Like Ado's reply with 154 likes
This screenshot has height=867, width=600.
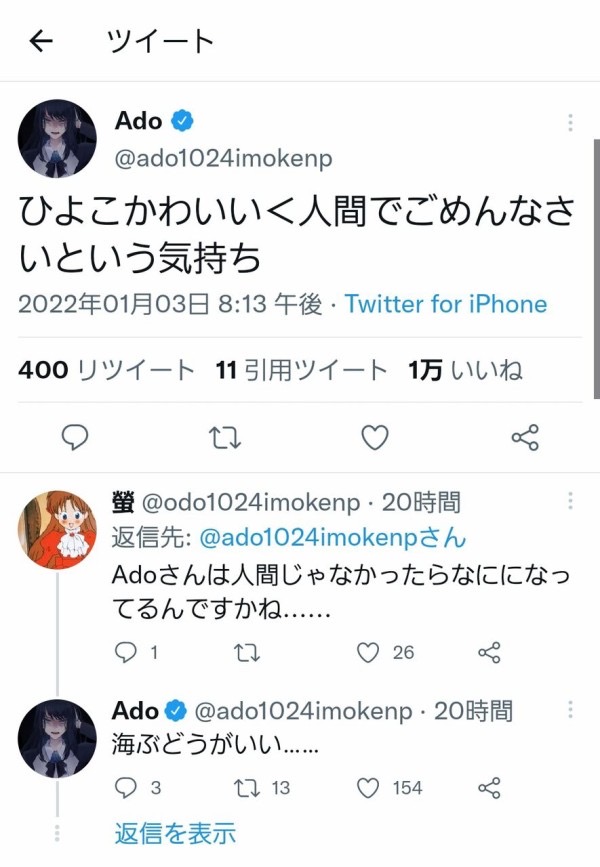(389, 788)
